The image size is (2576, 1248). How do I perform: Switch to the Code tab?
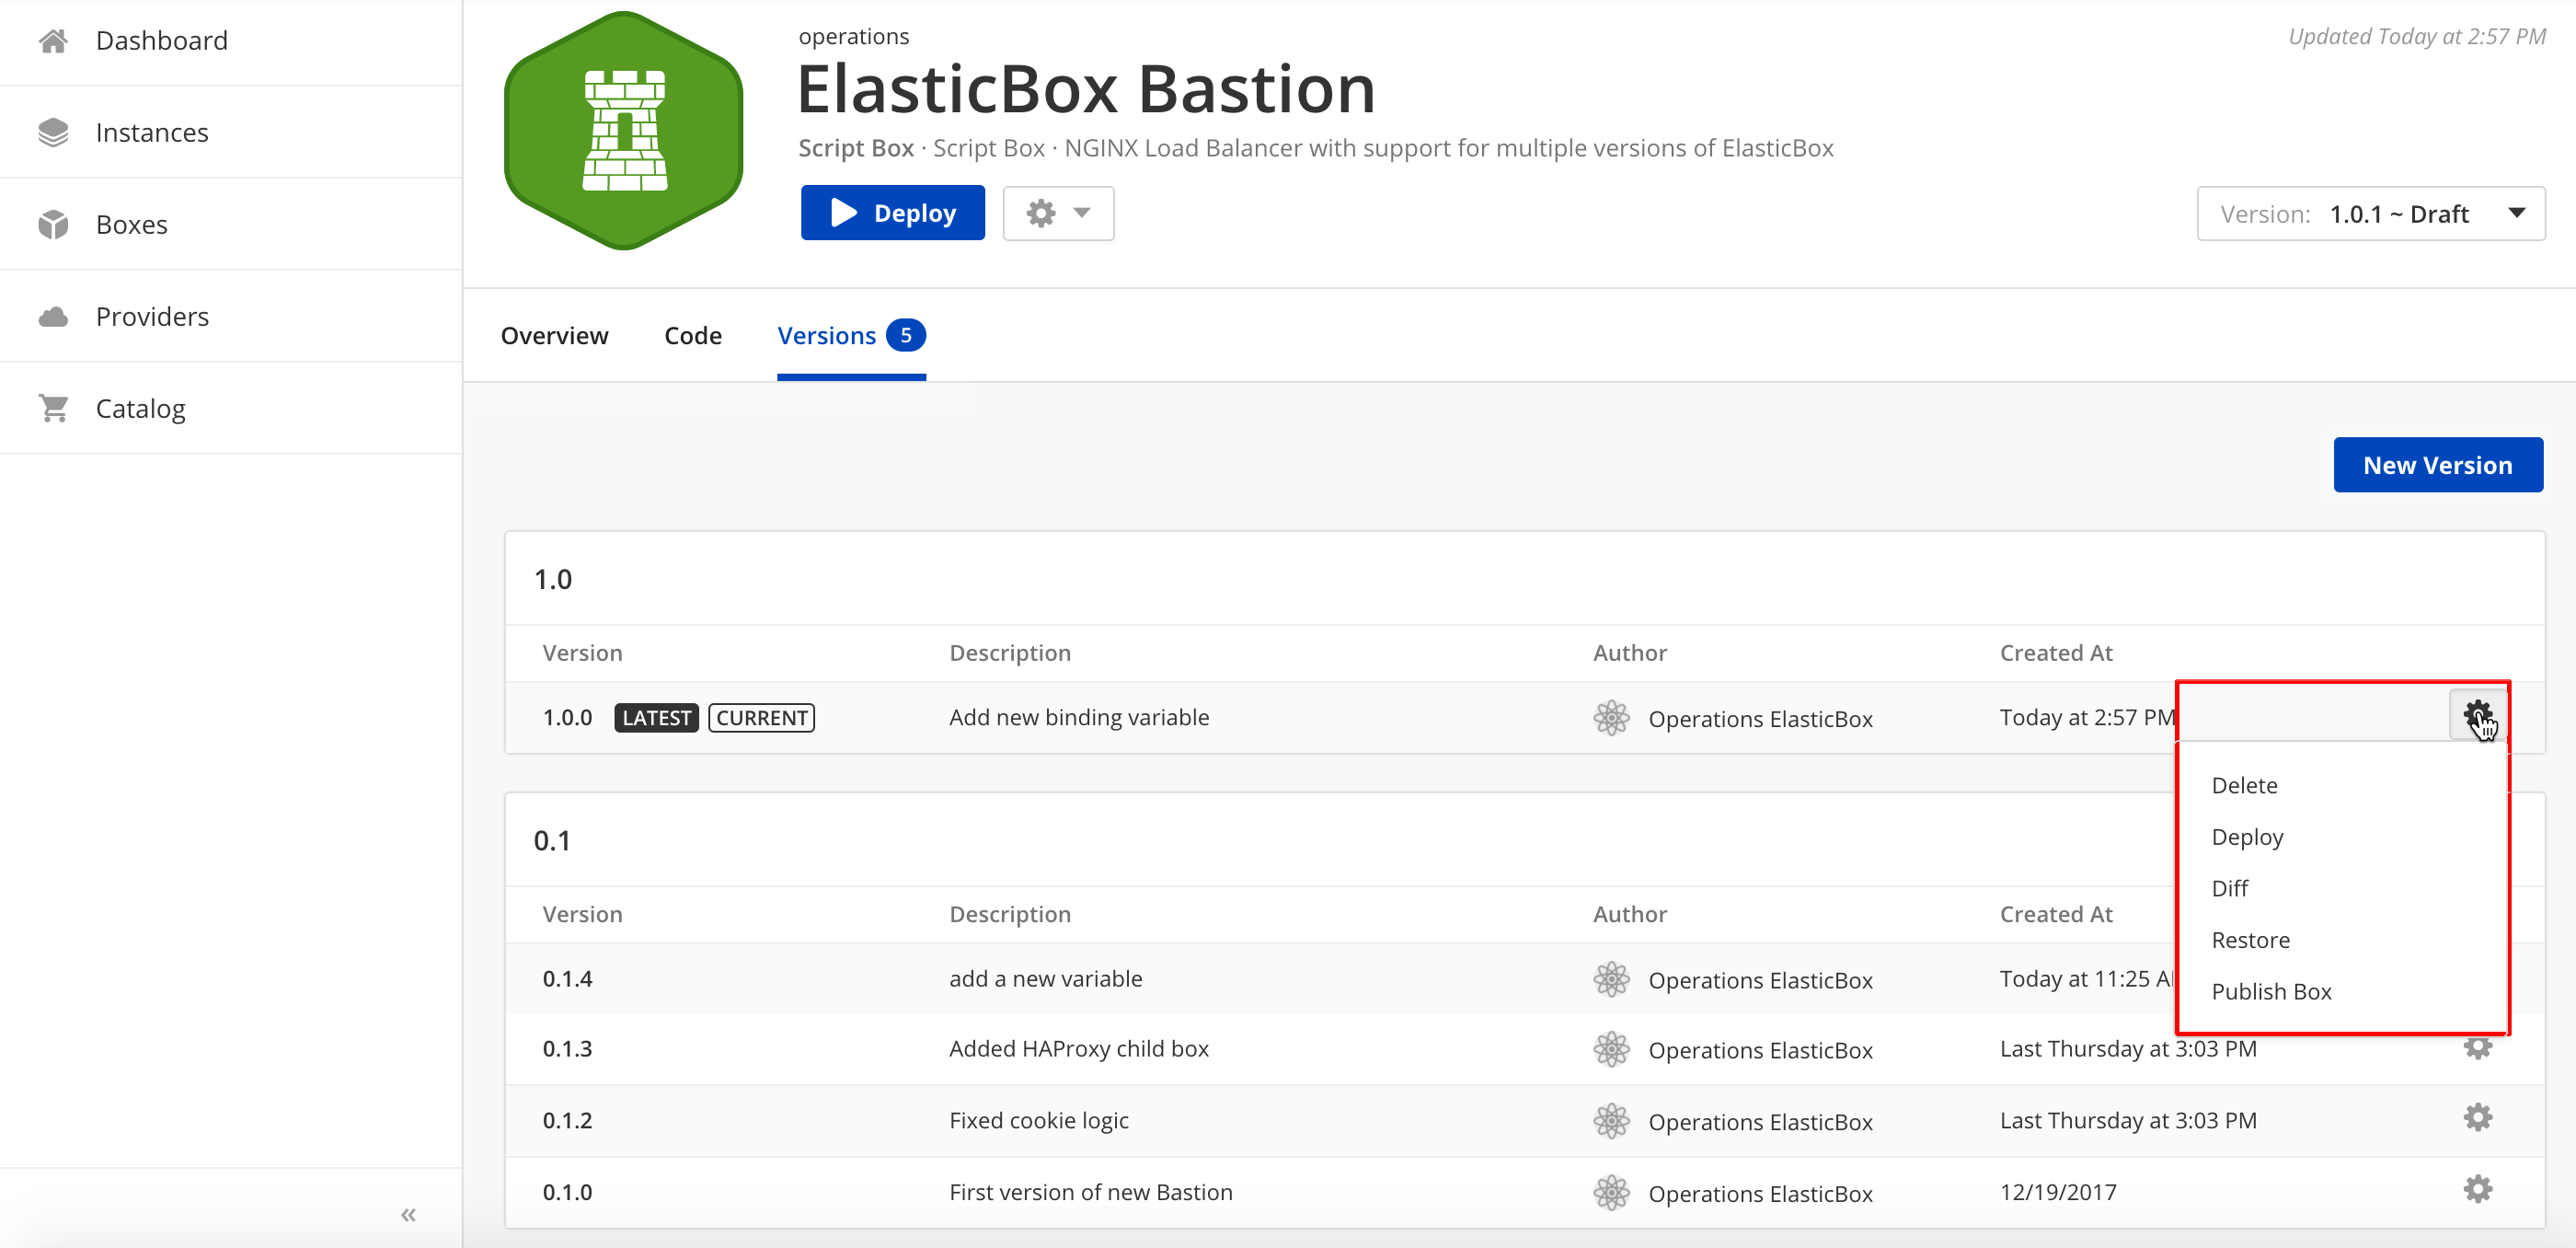tap(692, 336)
